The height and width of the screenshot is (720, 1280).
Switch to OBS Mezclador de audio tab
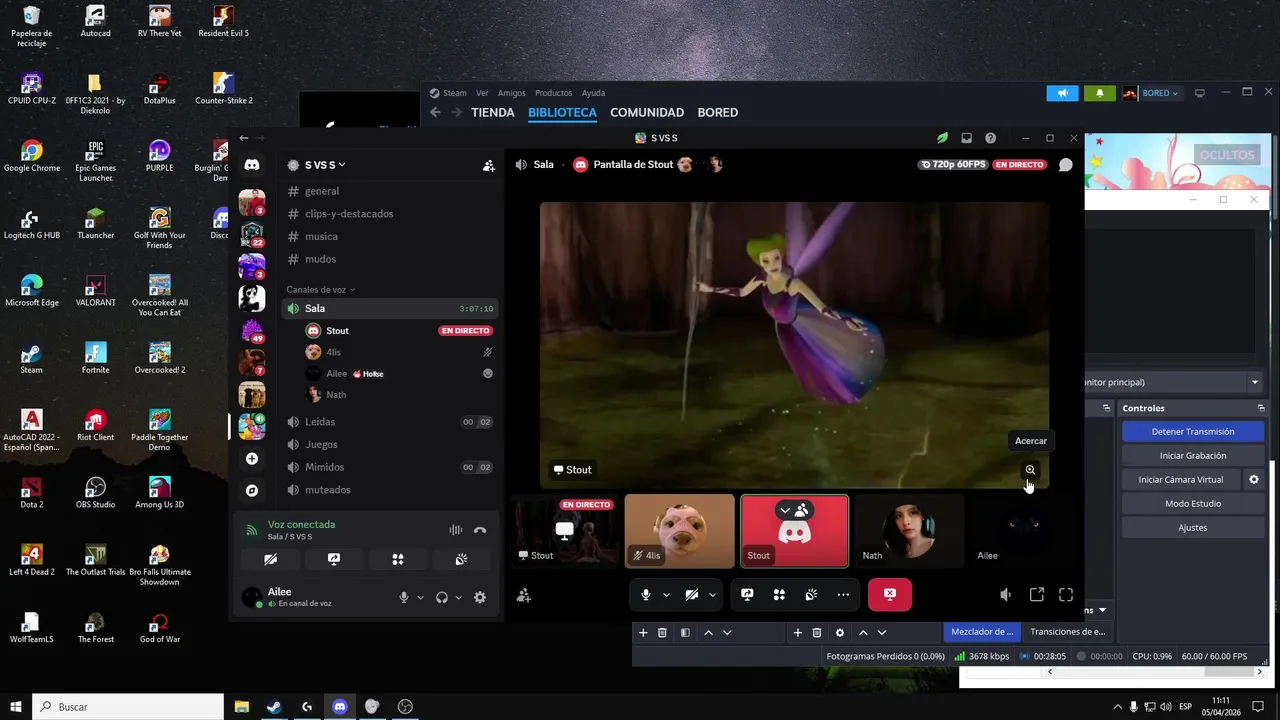click(x=982, y=632)
